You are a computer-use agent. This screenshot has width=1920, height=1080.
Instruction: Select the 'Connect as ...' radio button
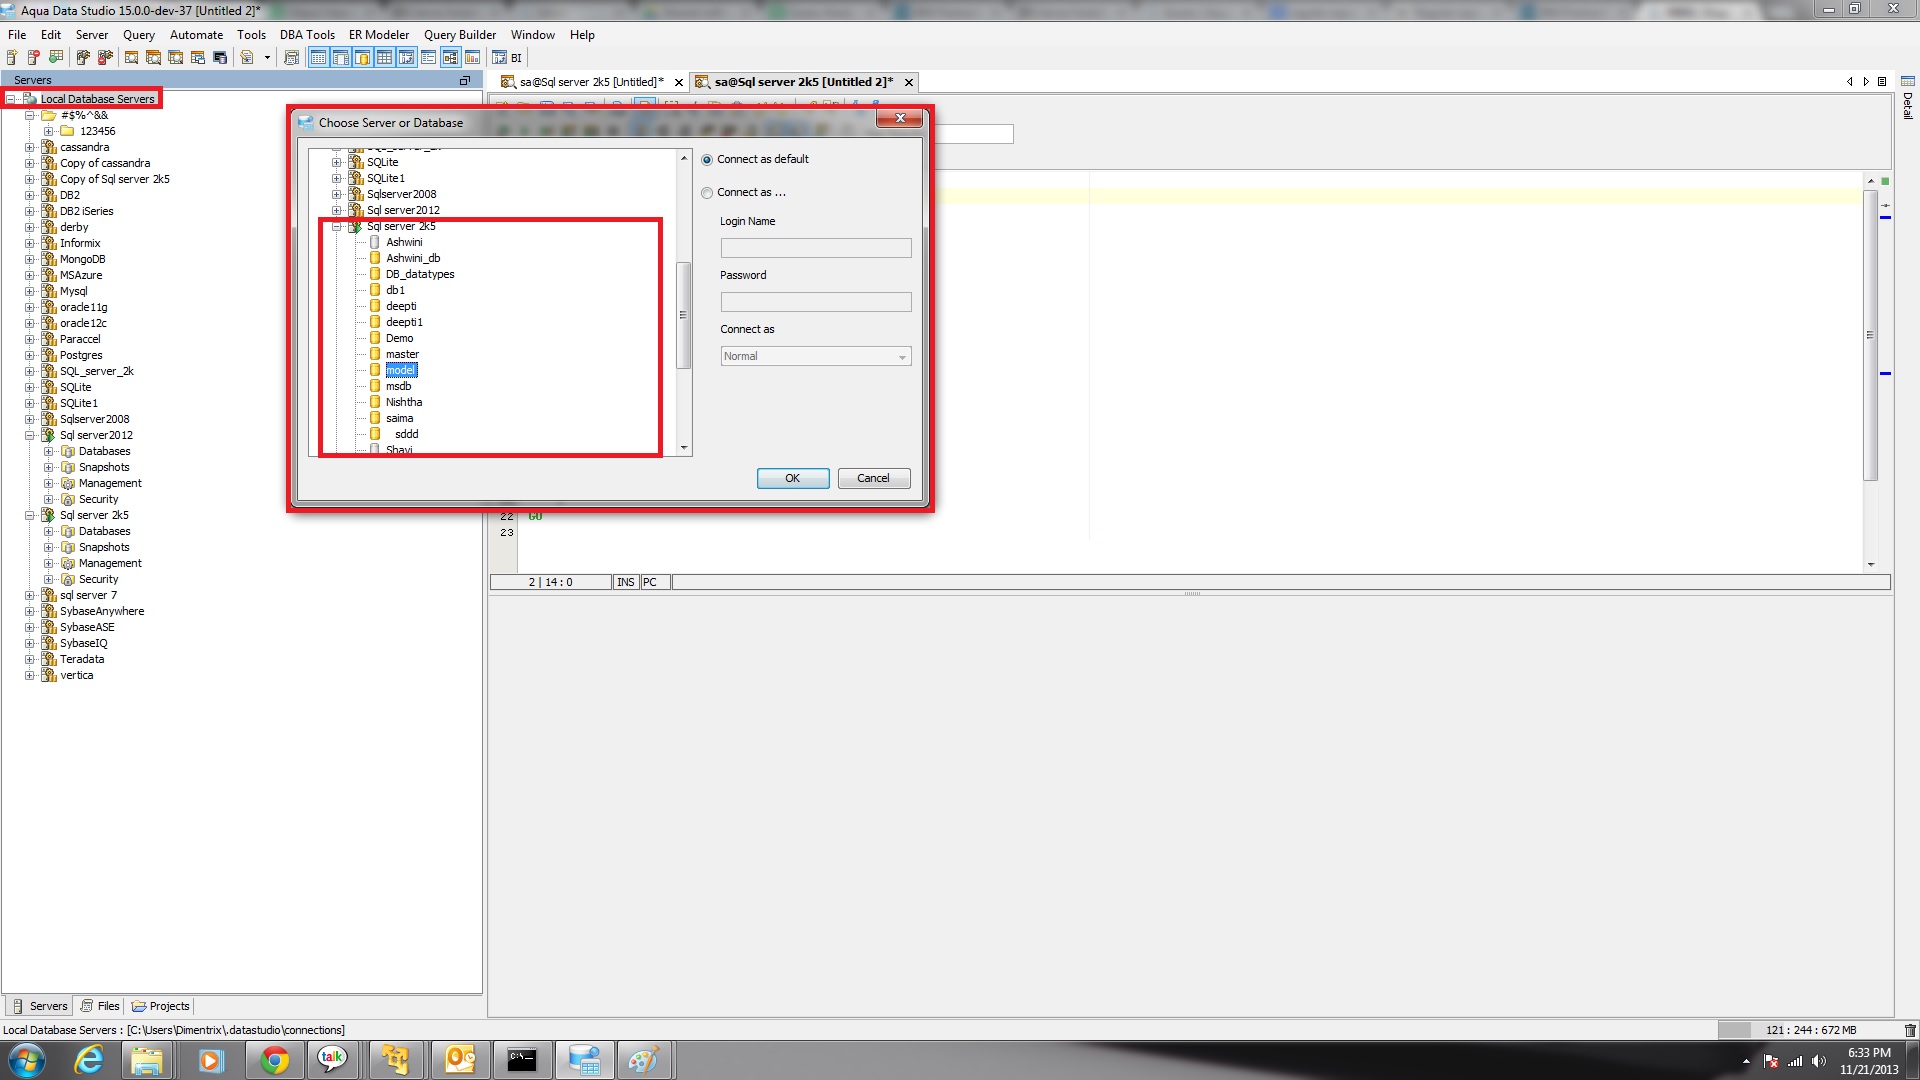click(x=707, y=193)
